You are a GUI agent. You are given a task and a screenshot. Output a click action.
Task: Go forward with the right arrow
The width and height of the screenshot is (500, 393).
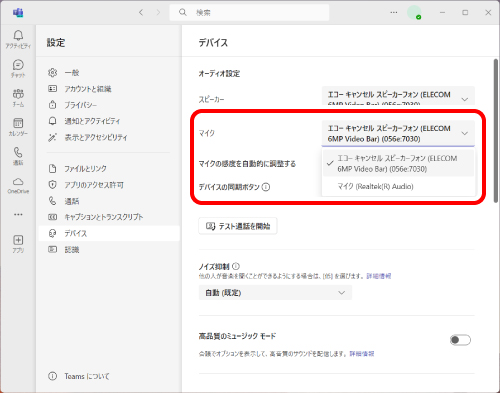click(158, 12)
